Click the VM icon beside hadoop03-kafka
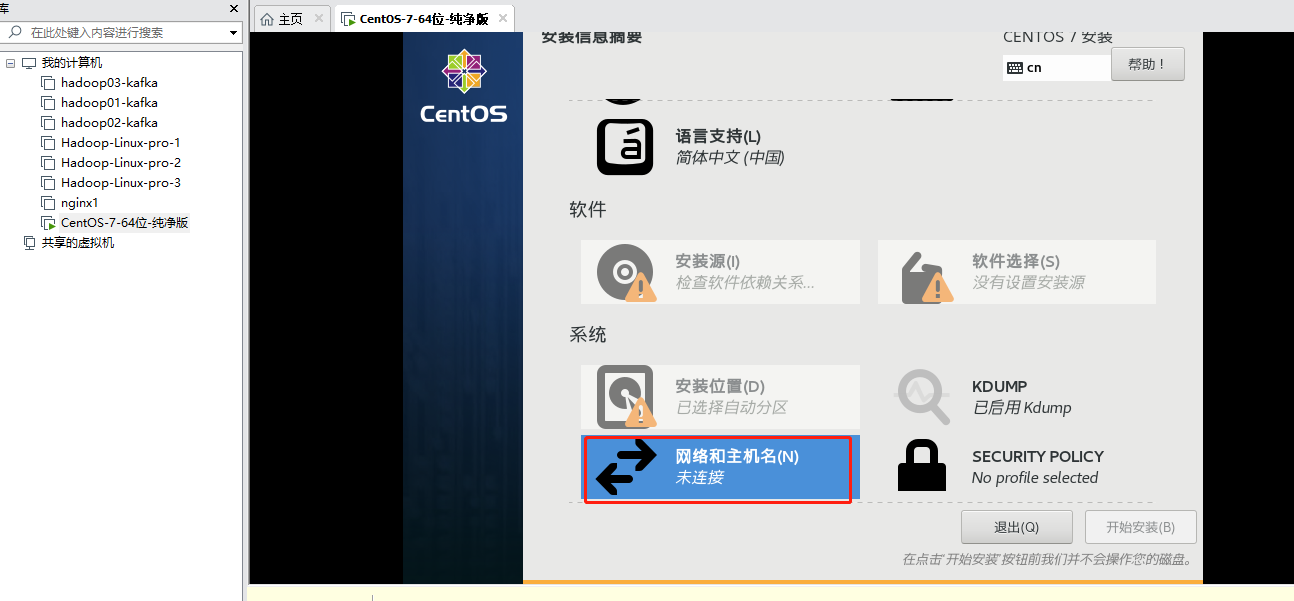Image resolution: width=1294 pixels, height=601 pixels. coord(48,83)
